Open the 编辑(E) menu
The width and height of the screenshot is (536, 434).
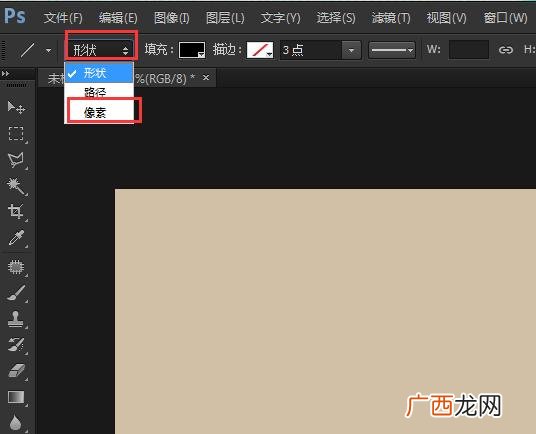click(118, 18)
